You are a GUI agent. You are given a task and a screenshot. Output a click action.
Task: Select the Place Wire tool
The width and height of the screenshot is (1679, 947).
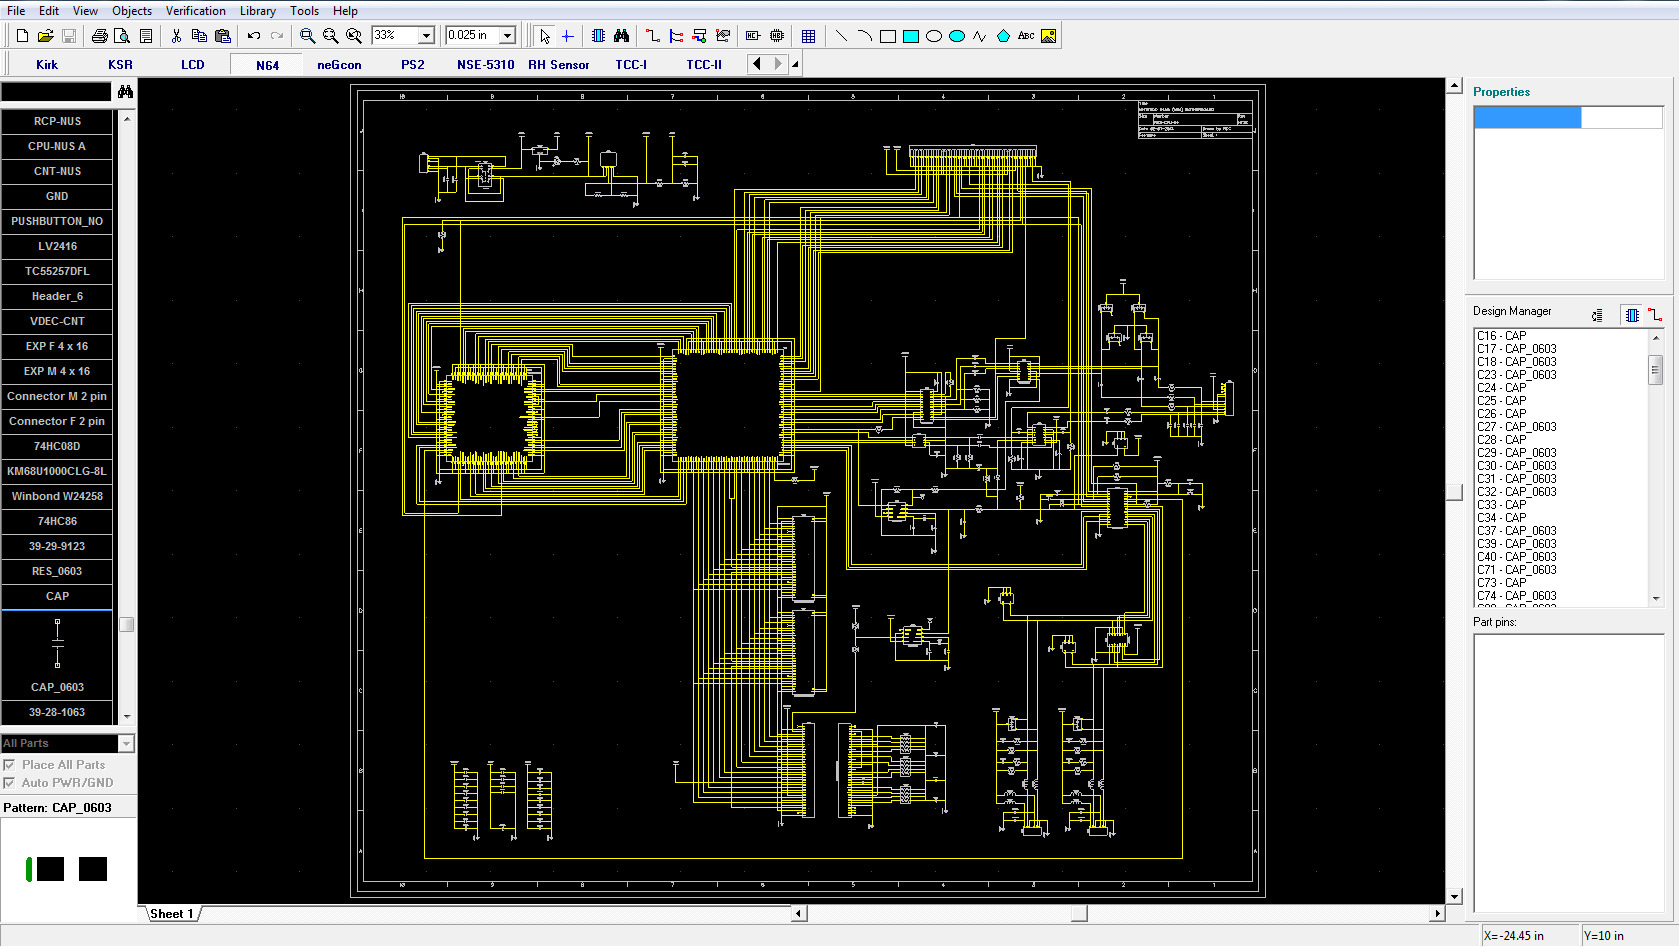tap(653, 36)
